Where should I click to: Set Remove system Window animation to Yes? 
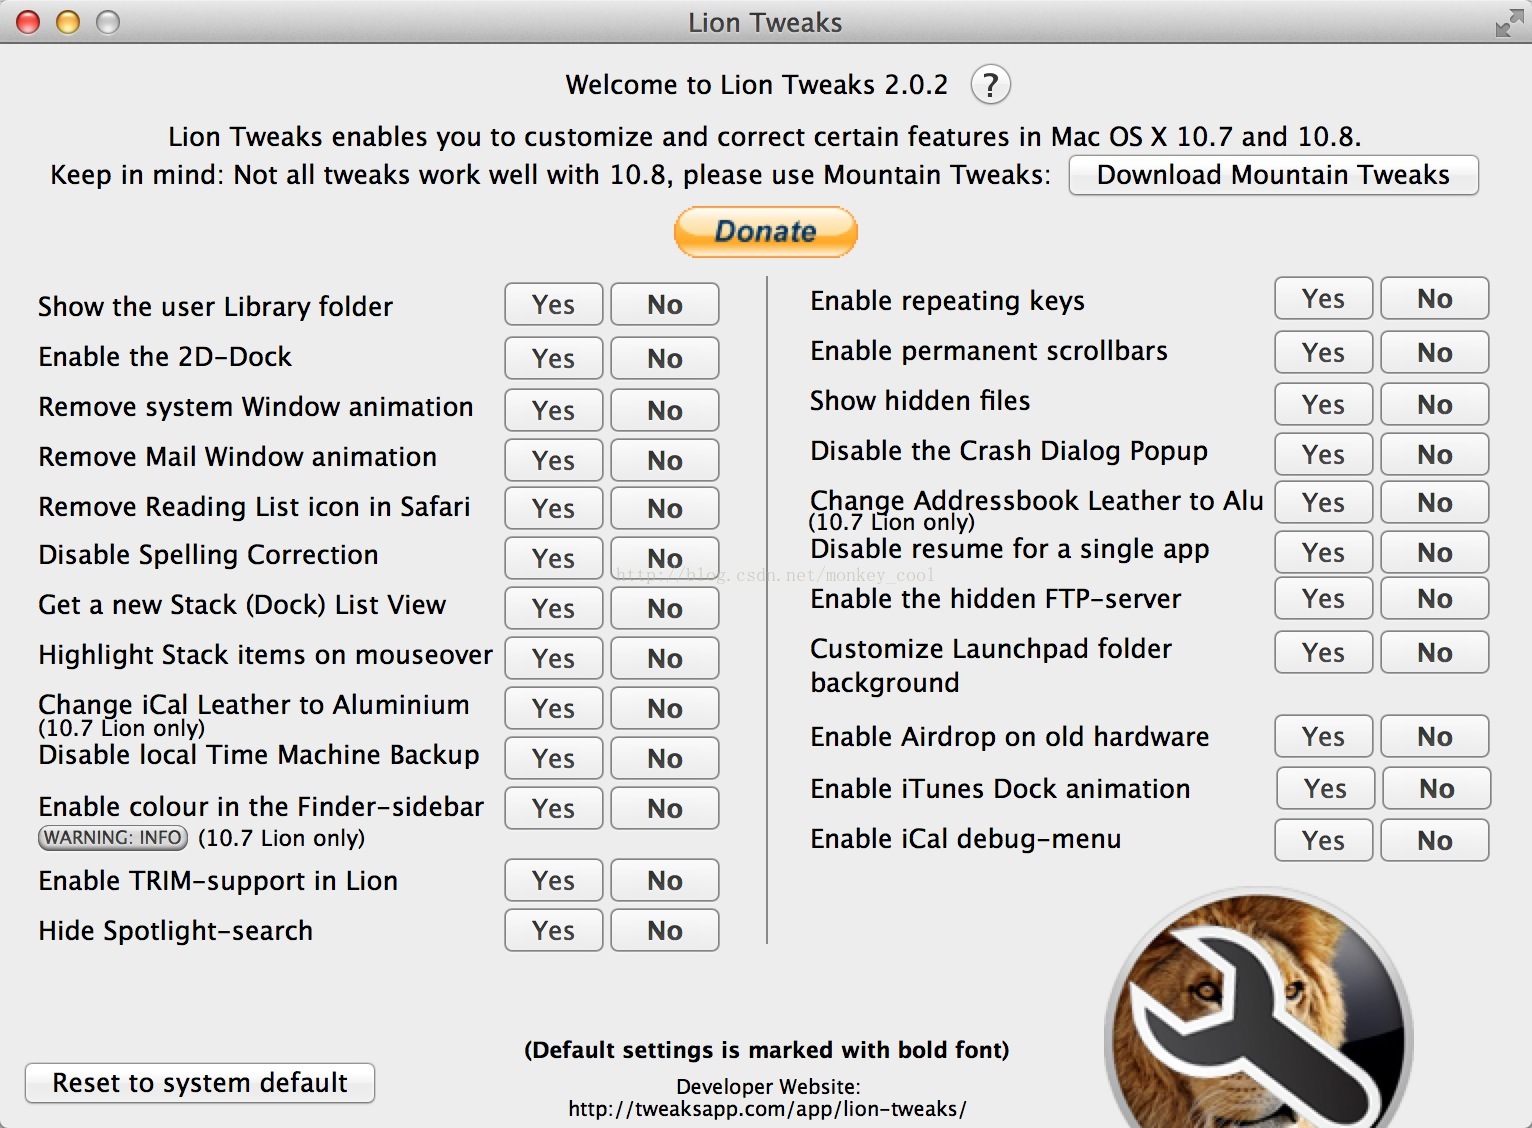[554, 411]
